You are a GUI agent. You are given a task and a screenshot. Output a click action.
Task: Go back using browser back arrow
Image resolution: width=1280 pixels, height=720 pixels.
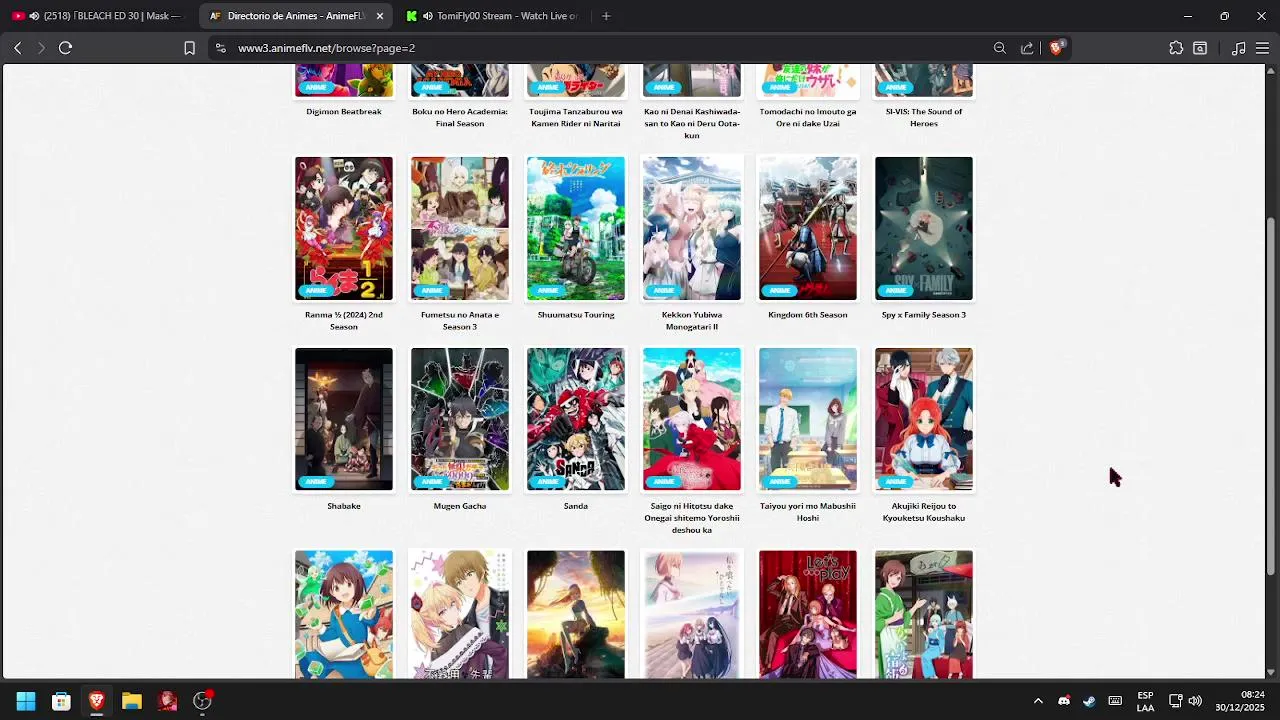coord(17,48)
